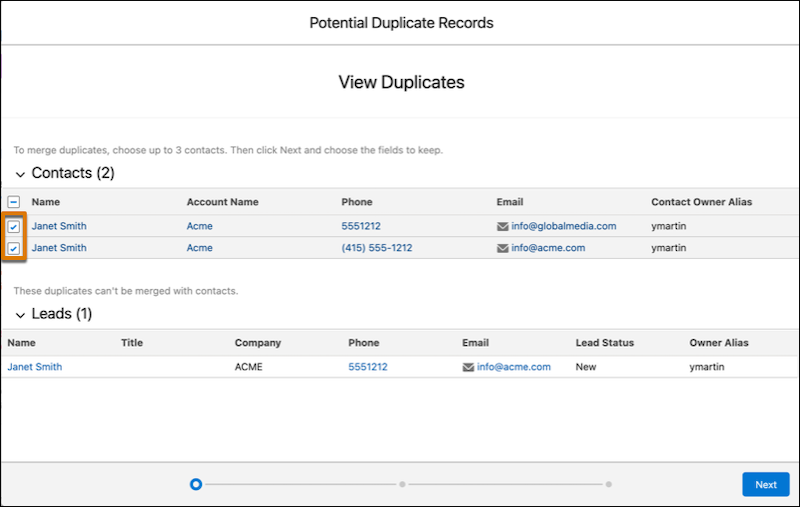This screenshot has width=800, height=507.
Task: Click the last step dot in progress bar
Action: pyautogui.click(x=608, y=484)
